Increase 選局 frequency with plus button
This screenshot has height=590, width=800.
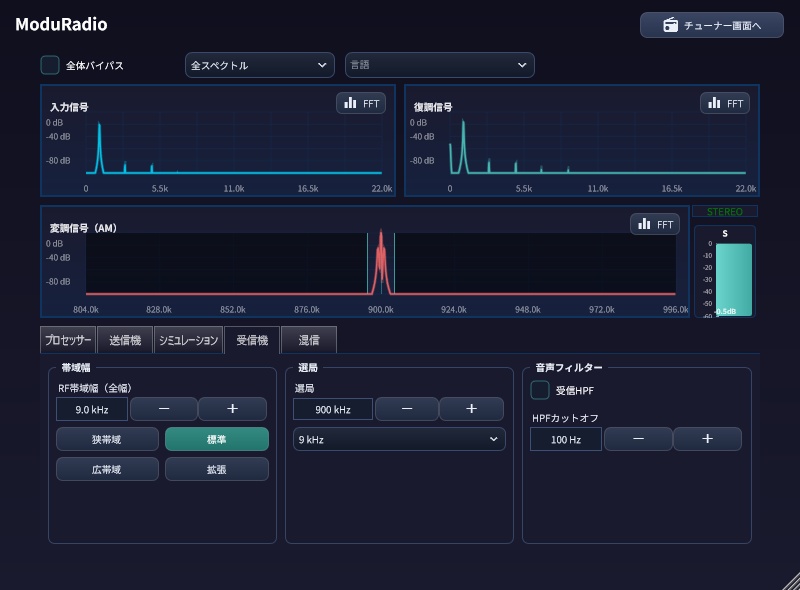point(471,409)
